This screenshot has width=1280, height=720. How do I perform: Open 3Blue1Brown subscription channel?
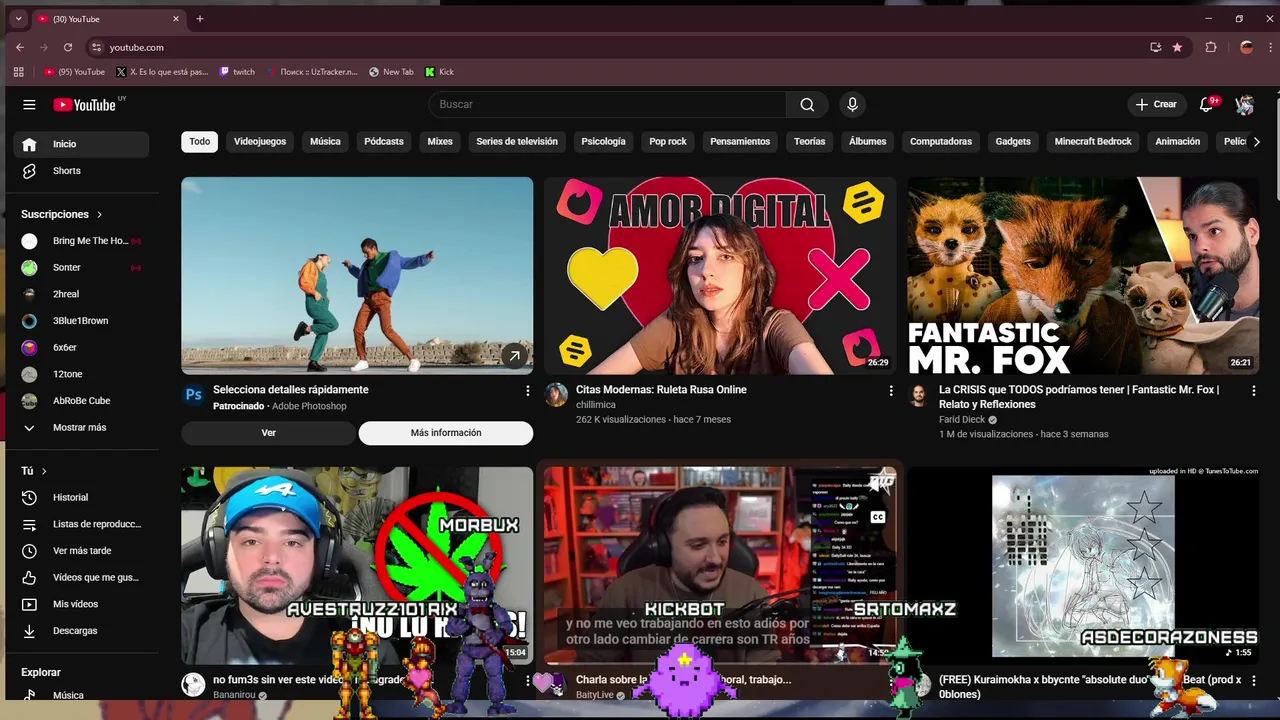coord(81,321)
